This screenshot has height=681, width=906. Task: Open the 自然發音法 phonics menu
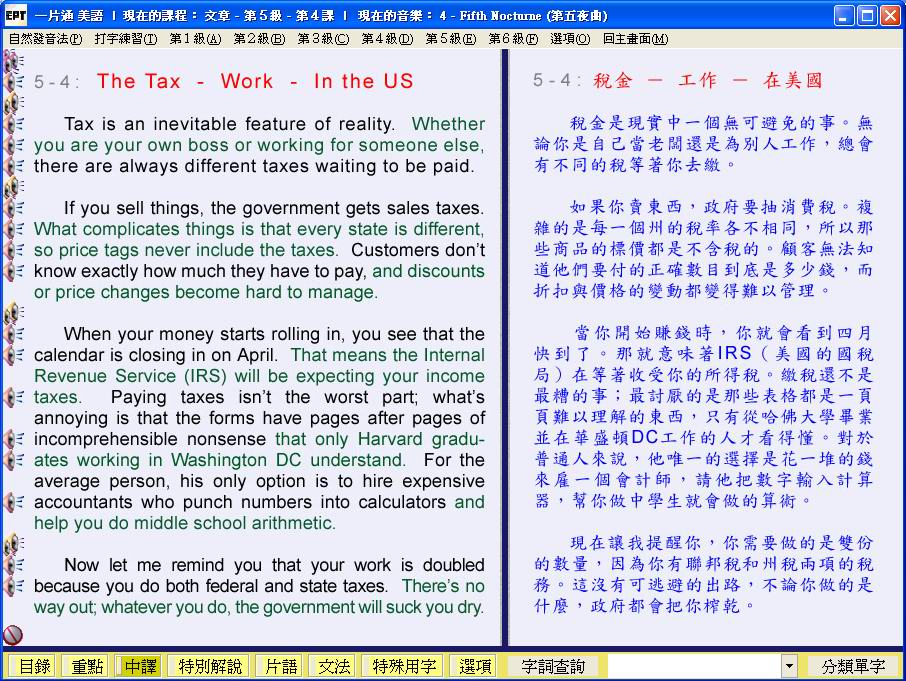pos(45,39)
